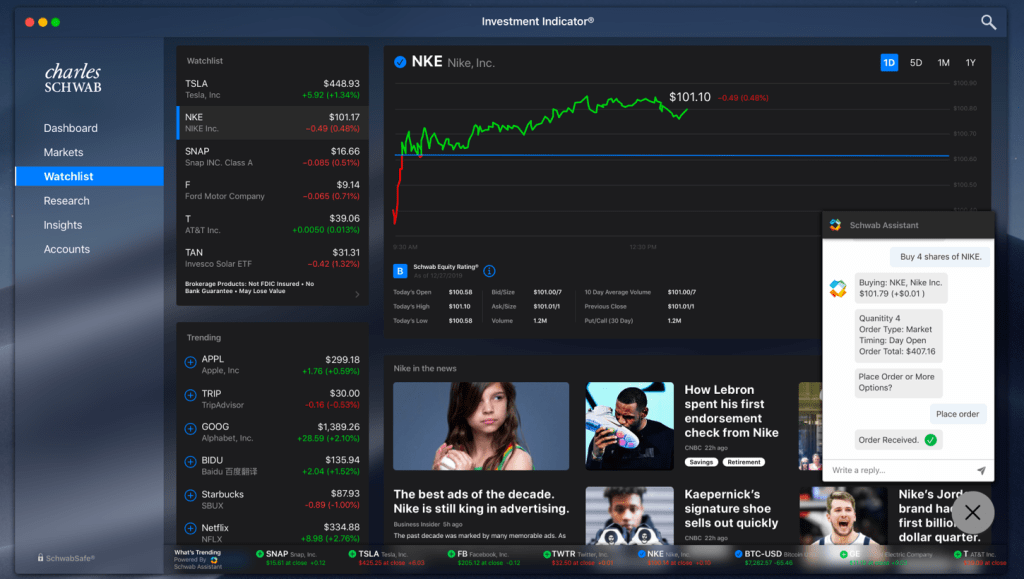Add APPL to watchlist with plus icon
The width and height of the screenshot is (1024, 579).
(190, 362)
